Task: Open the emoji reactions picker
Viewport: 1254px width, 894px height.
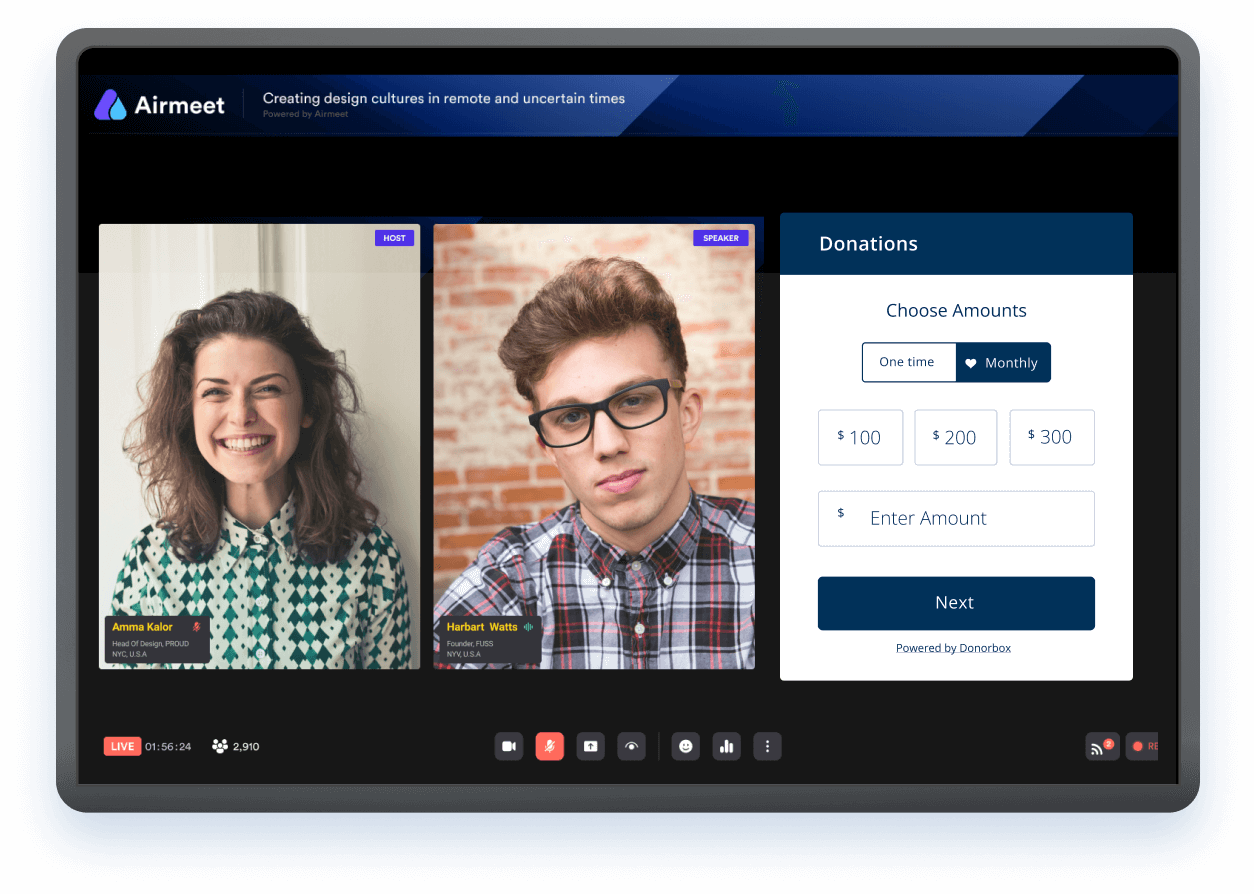Action: [685, 746]
